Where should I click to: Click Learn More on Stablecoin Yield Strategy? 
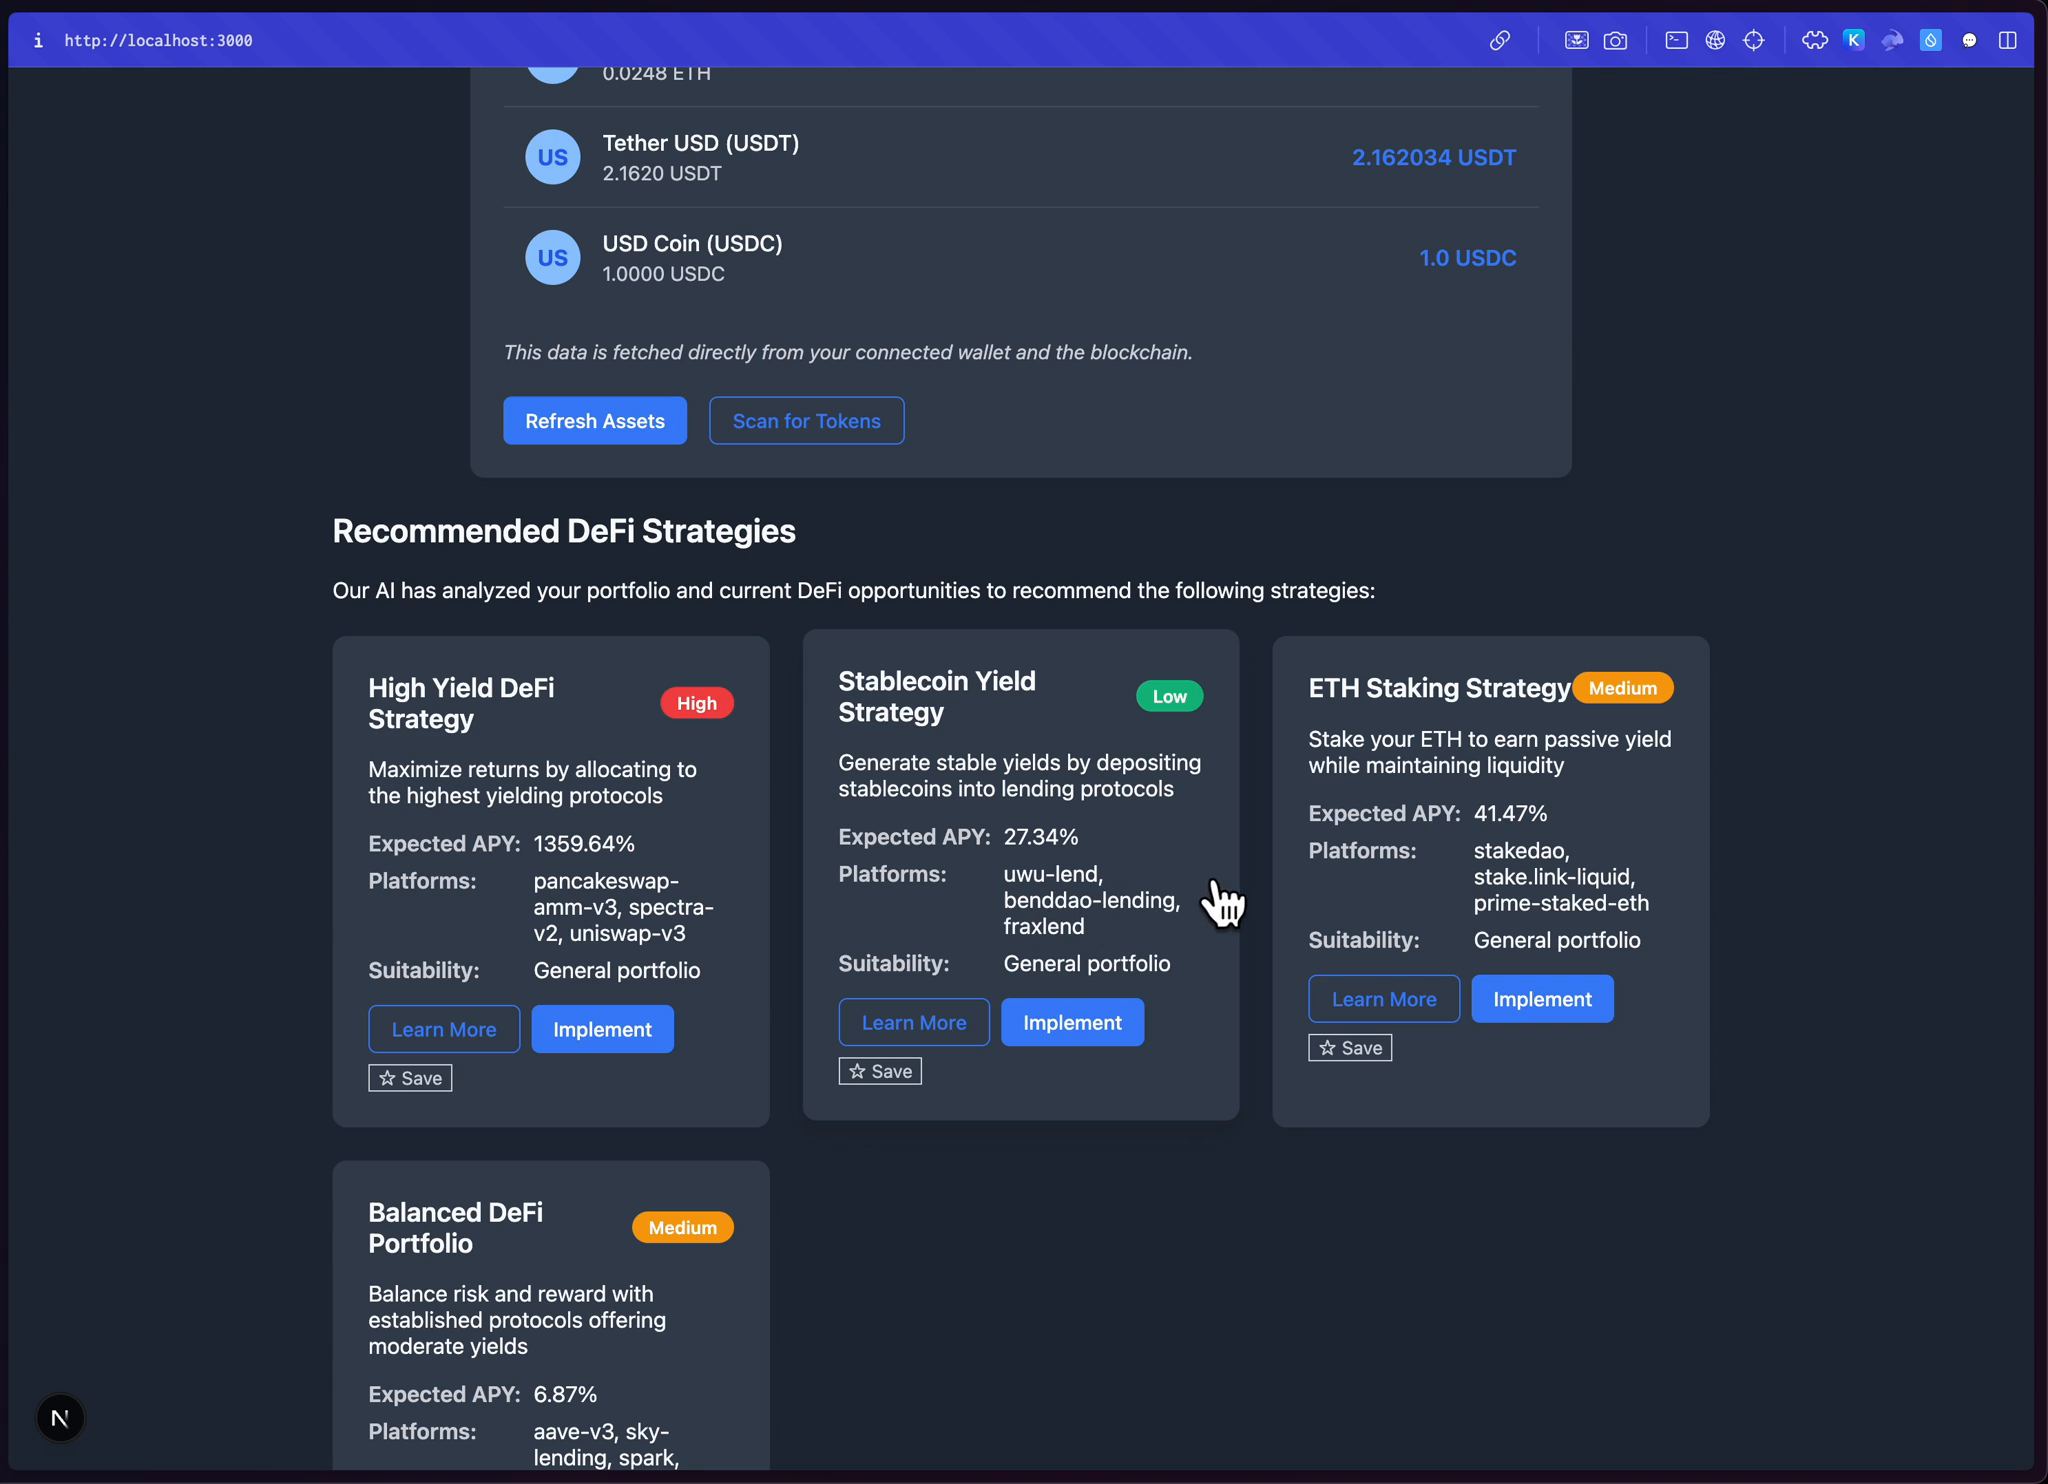coord(913,1021)
